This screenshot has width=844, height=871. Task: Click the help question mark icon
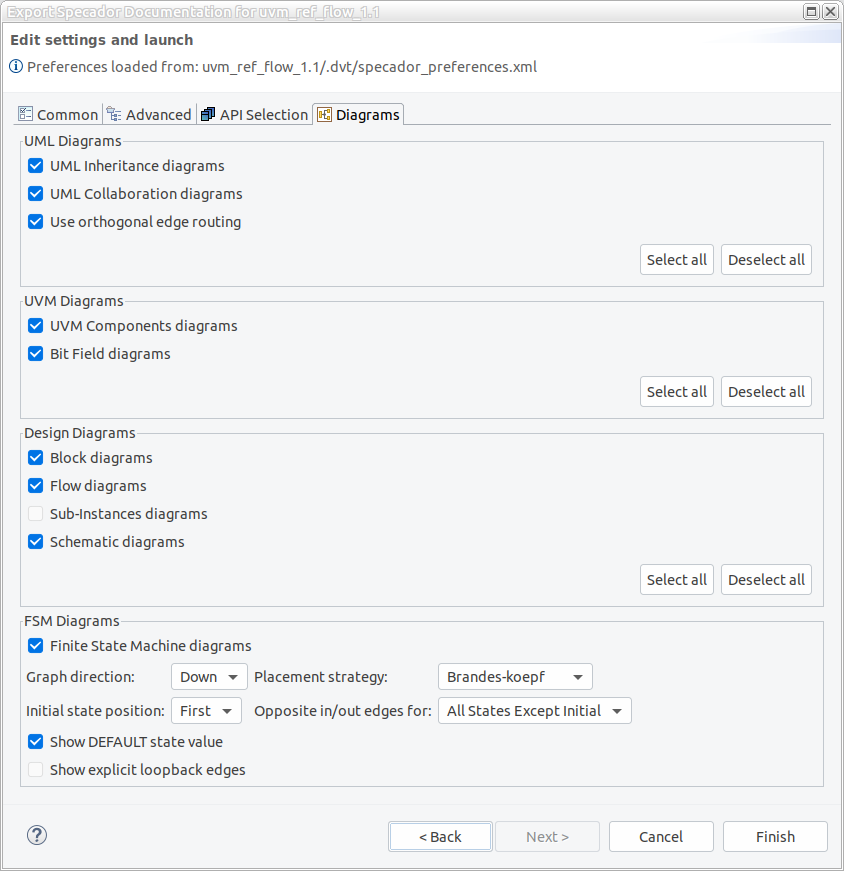(37, 835)
